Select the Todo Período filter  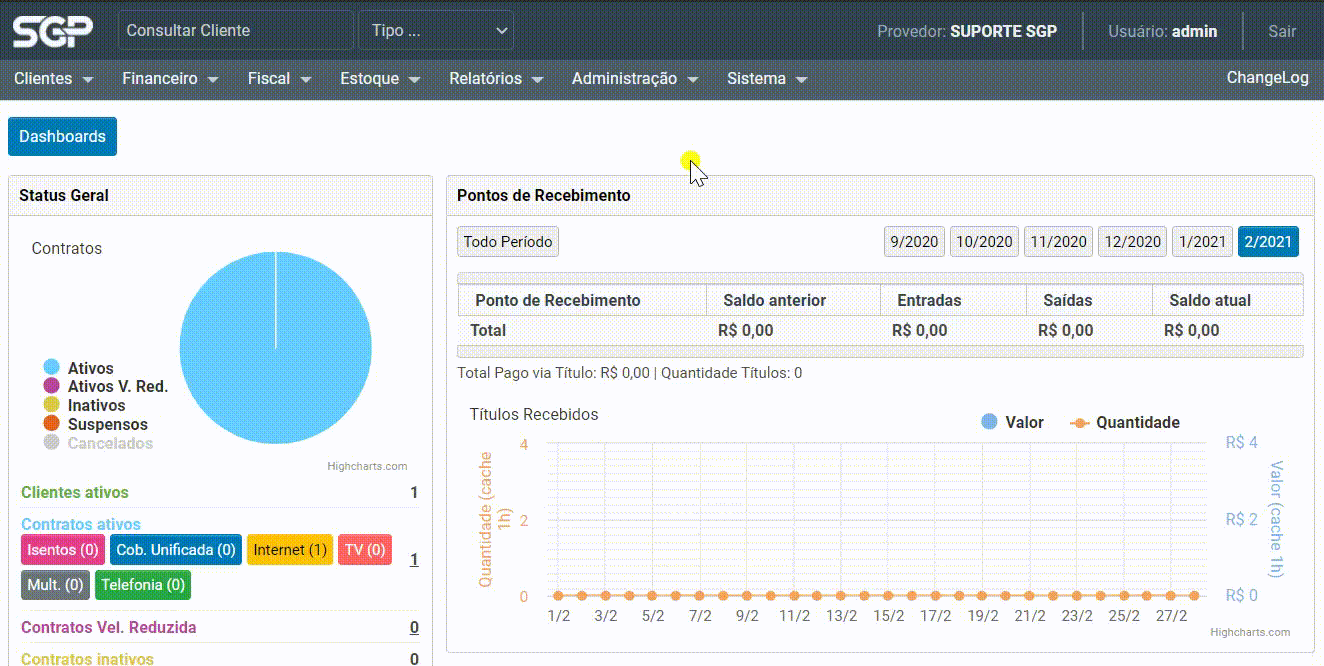coord(508,242)
